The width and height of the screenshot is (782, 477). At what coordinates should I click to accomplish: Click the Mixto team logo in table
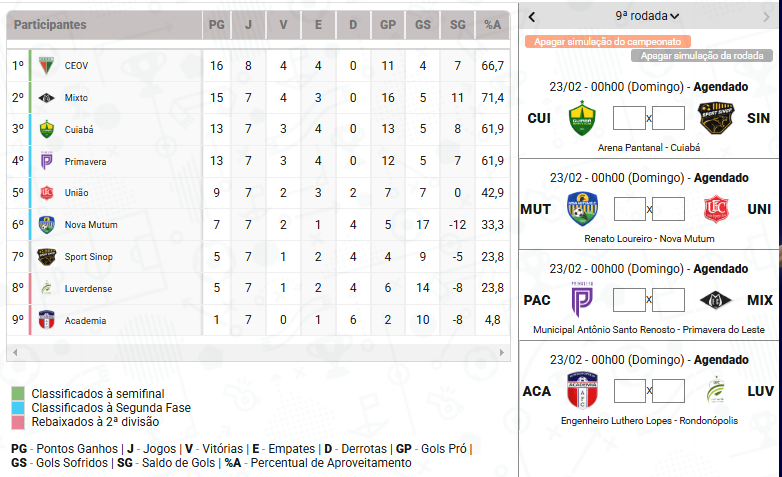[46, 98]
